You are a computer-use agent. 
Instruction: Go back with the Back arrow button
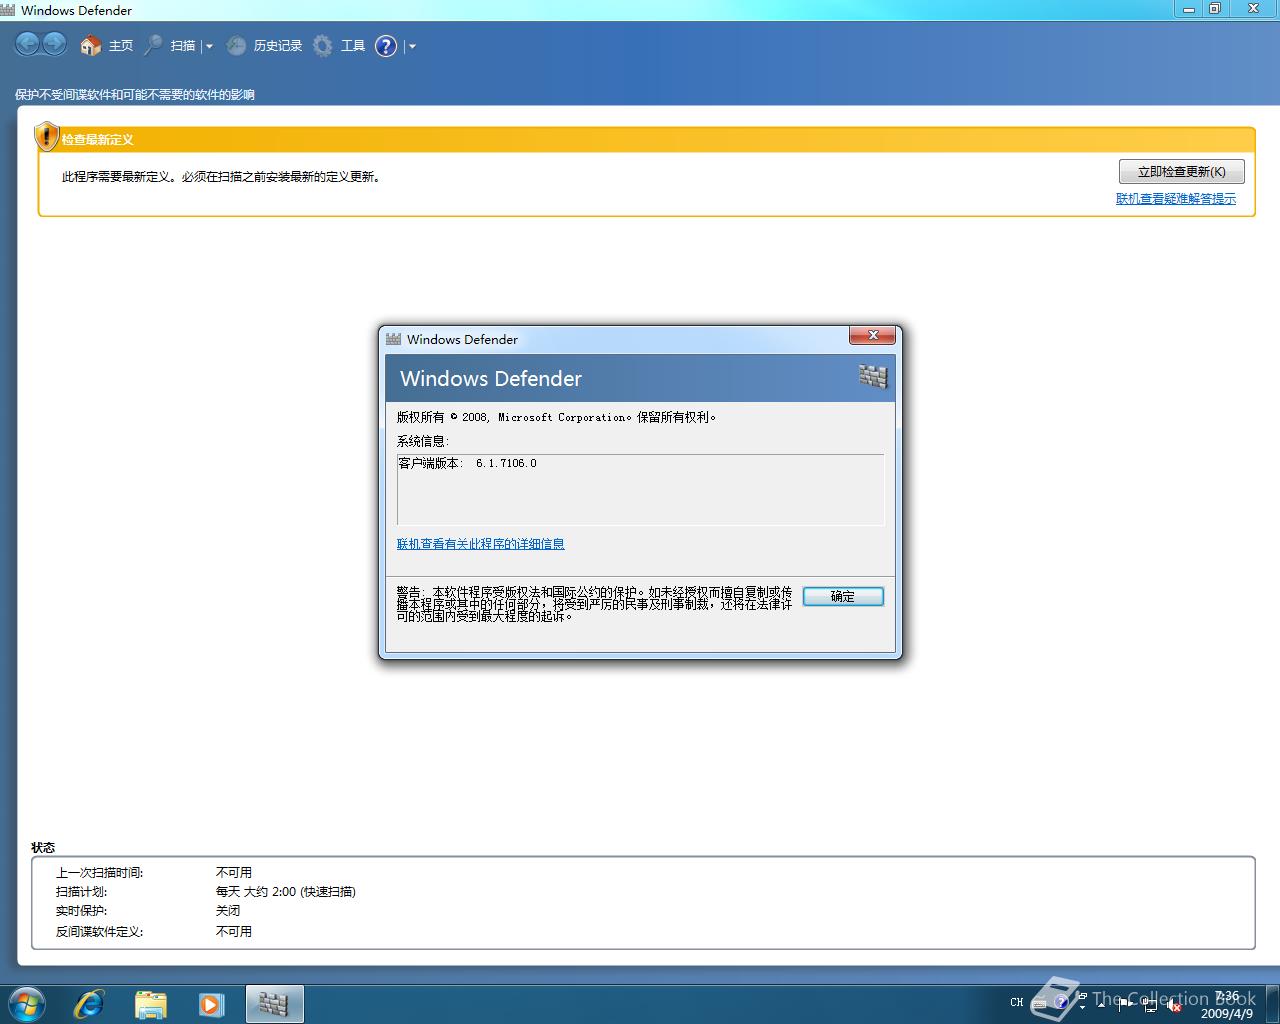[28, 44]
